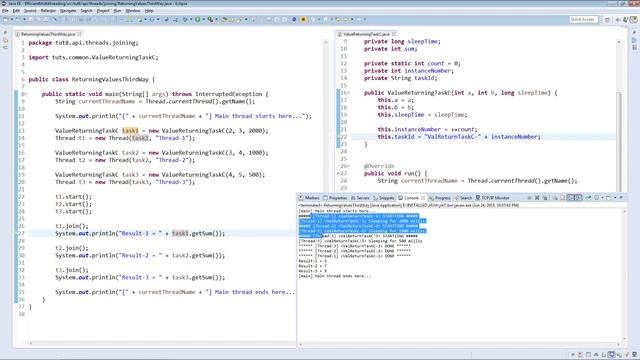Minimize the Console view panel
This screenshot has height=360, width=640.
(621, 198)
